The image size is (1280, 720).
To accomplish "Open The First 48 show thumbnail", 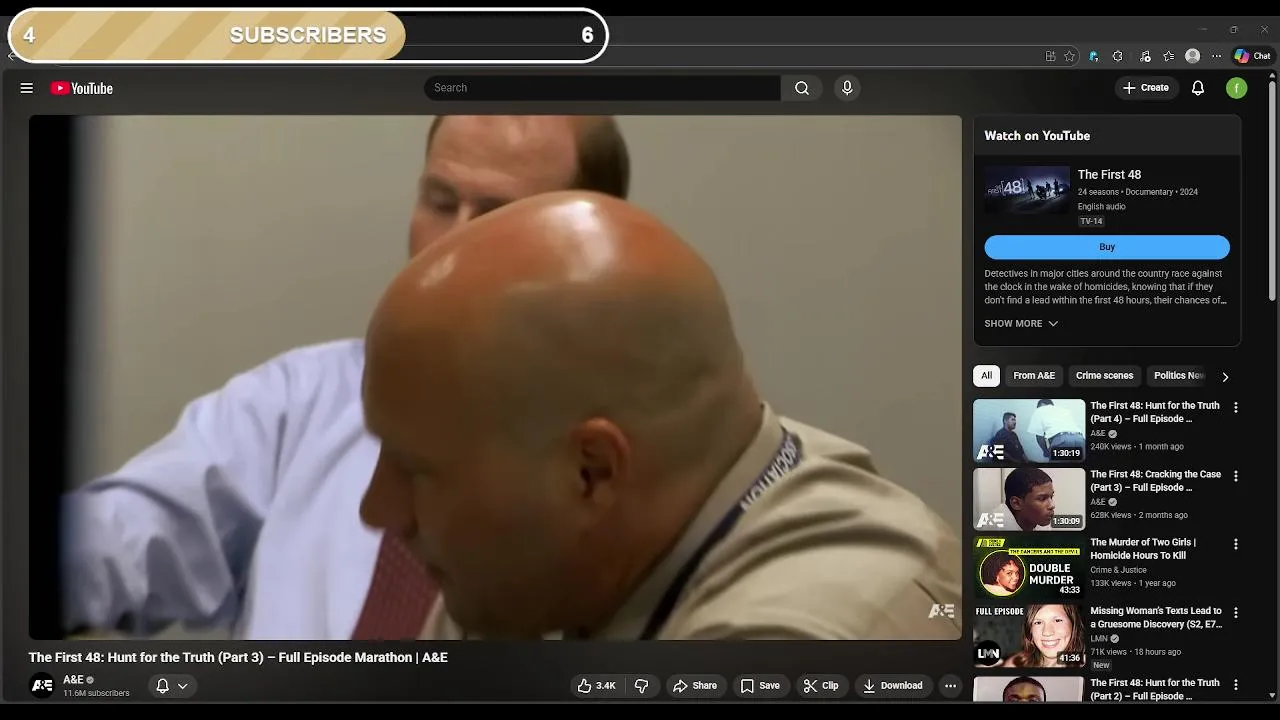I will [x=1027, y=190].
